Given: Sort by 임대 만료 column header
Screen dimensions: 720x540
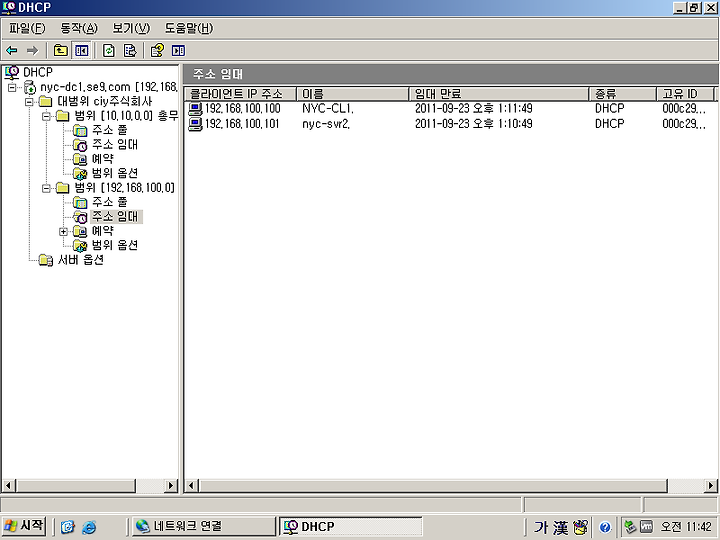Looking at the screenshot, I should pos(499,94).
